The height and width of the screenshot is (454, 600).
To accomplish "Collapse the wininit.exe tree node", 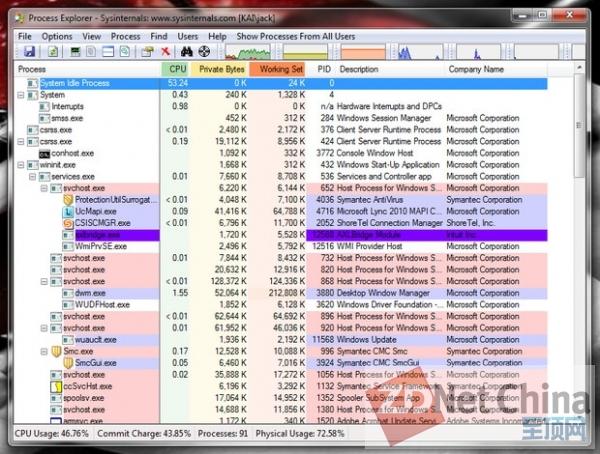I will pyautogui.click(x=21, y=165).
